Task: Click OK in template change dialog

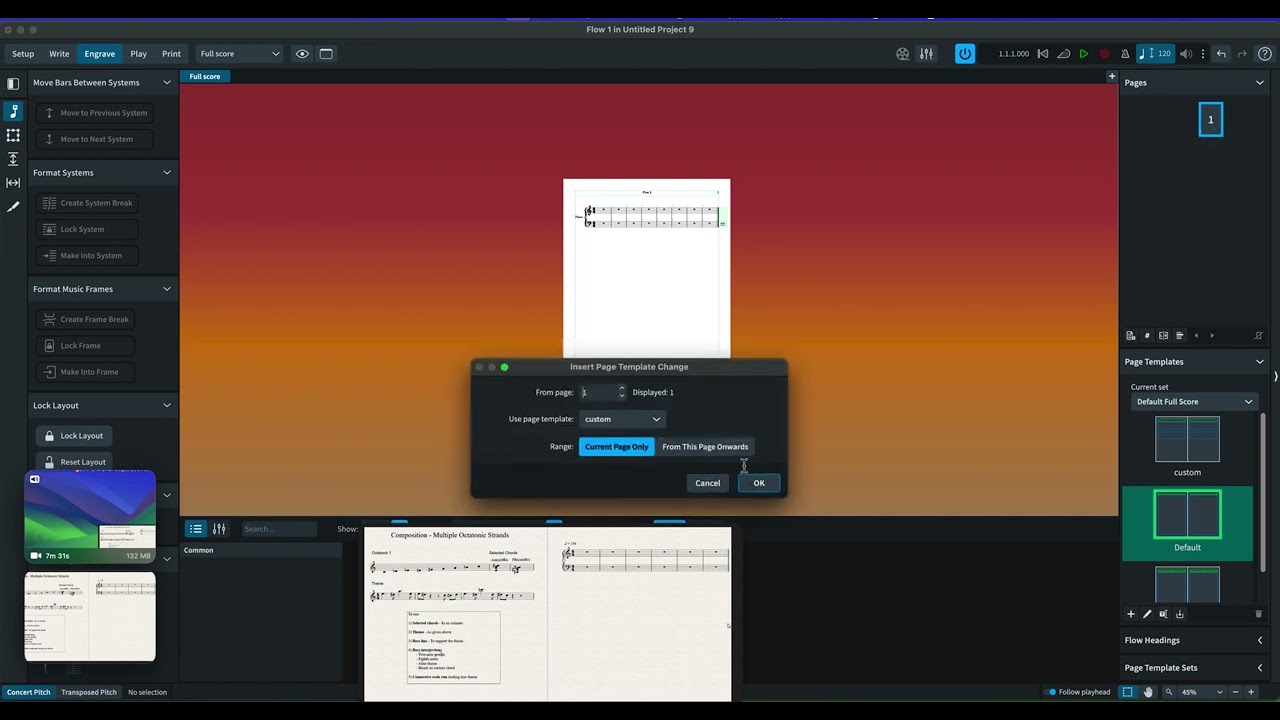Action: 759,483
